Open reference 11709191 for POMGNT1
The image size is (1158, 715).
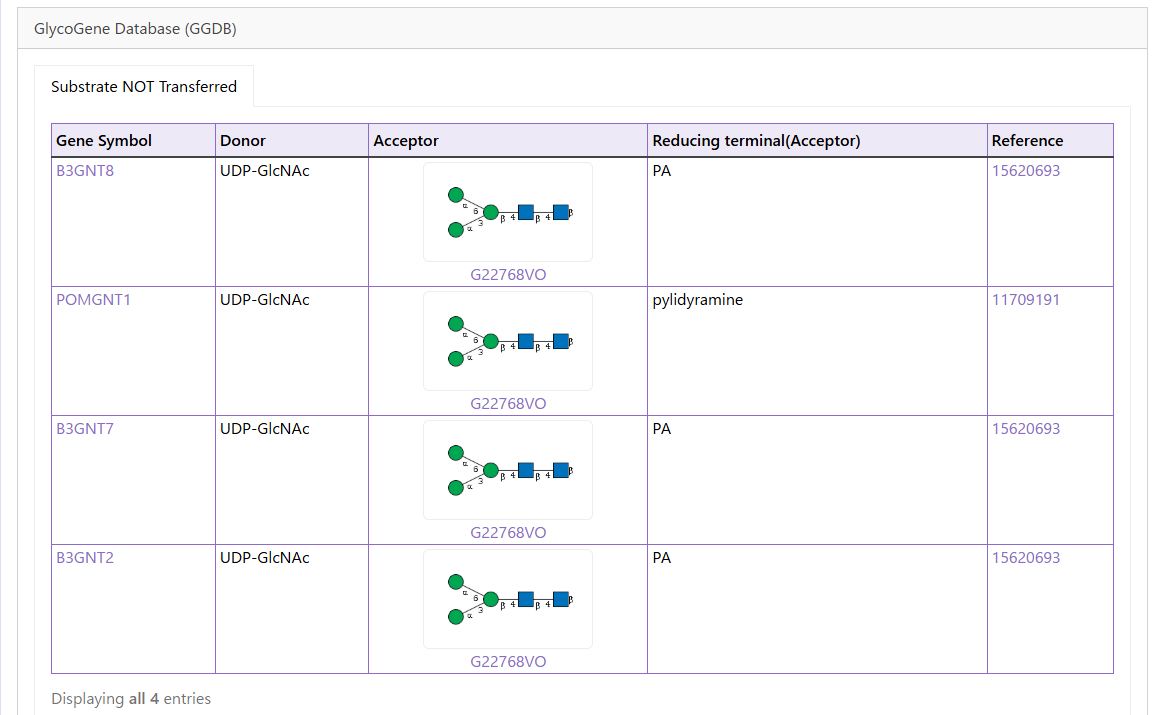pyautogui.click(x=1025, y=300)
